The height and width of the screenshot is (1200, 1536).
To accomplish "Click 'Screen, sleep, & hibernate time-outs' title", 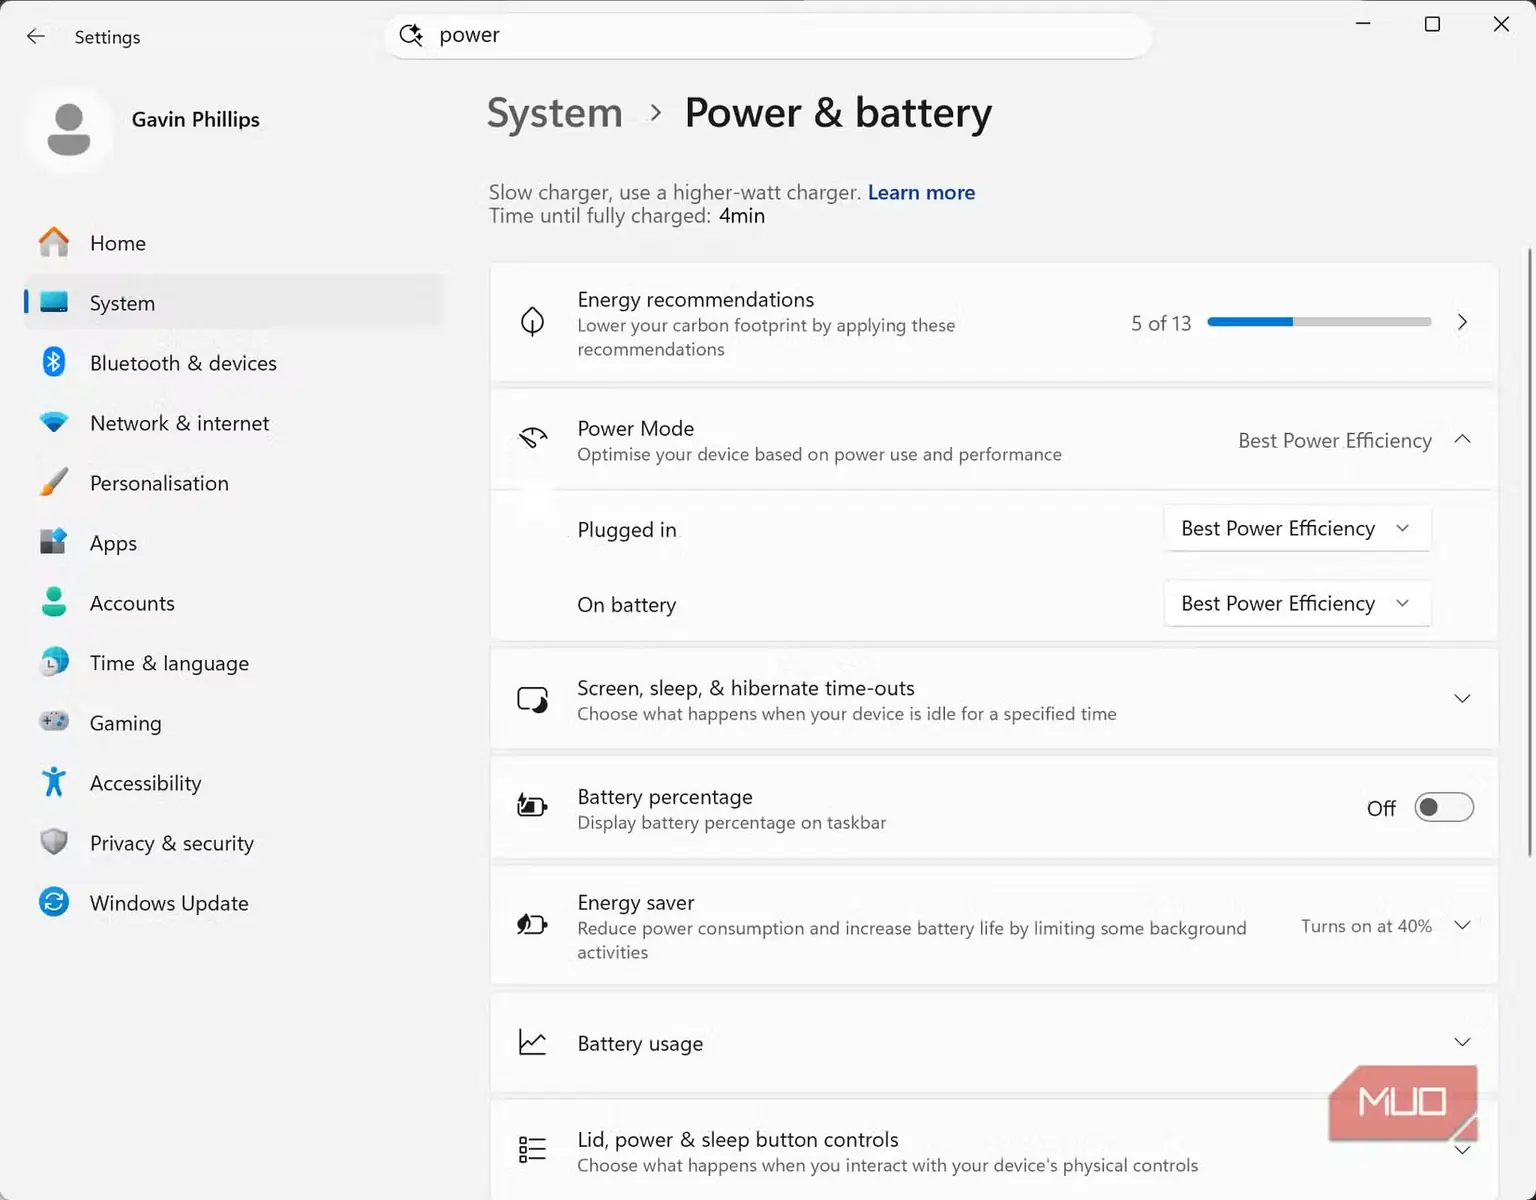I will (x=746, y=688).
